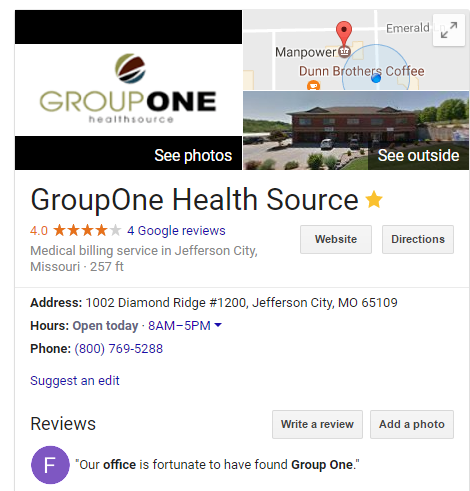
Task: Expand the business hours dropdown arrow
Action: click(x=218, y=325)
